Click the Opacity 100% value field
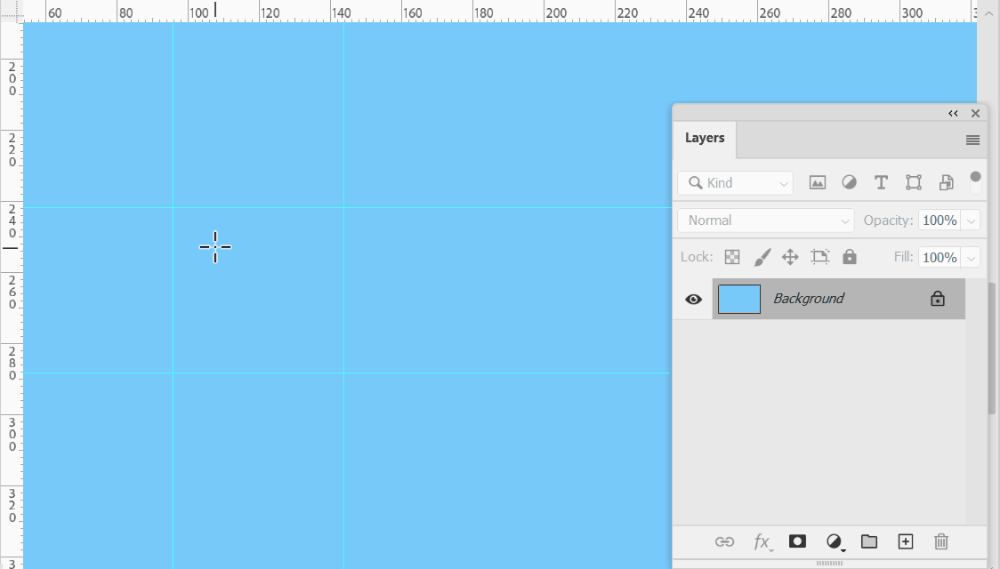 tap(939, 221)
